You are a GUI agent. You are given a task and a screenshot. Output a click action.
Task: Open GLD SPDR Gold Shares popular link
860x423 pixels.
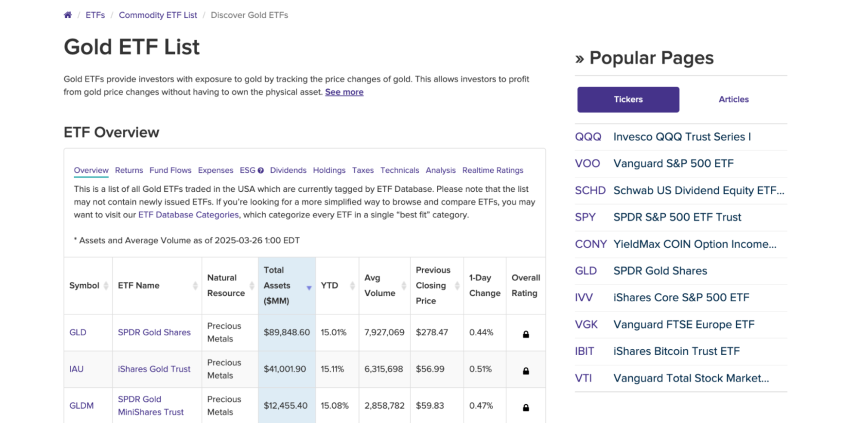point(681,271)
